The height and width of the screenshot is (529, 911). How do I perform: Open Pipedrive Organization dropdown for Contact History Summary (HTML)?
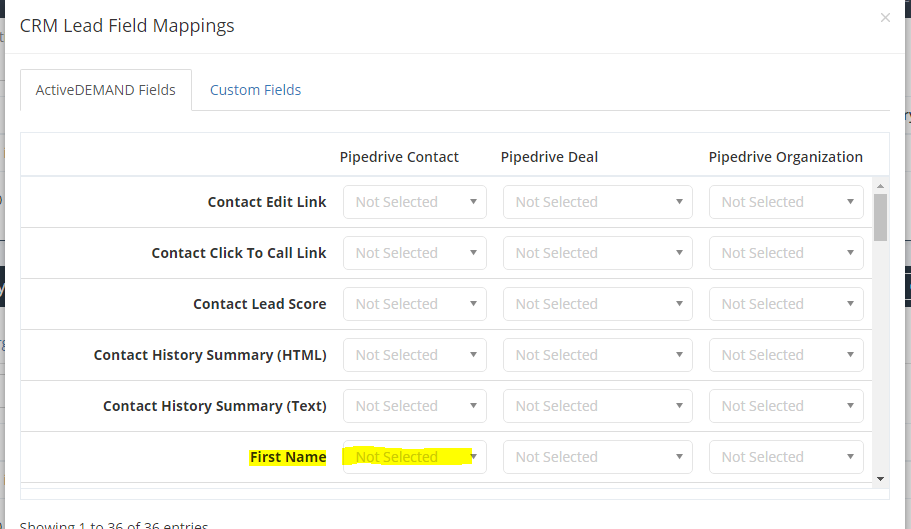(x=786, y=355)
